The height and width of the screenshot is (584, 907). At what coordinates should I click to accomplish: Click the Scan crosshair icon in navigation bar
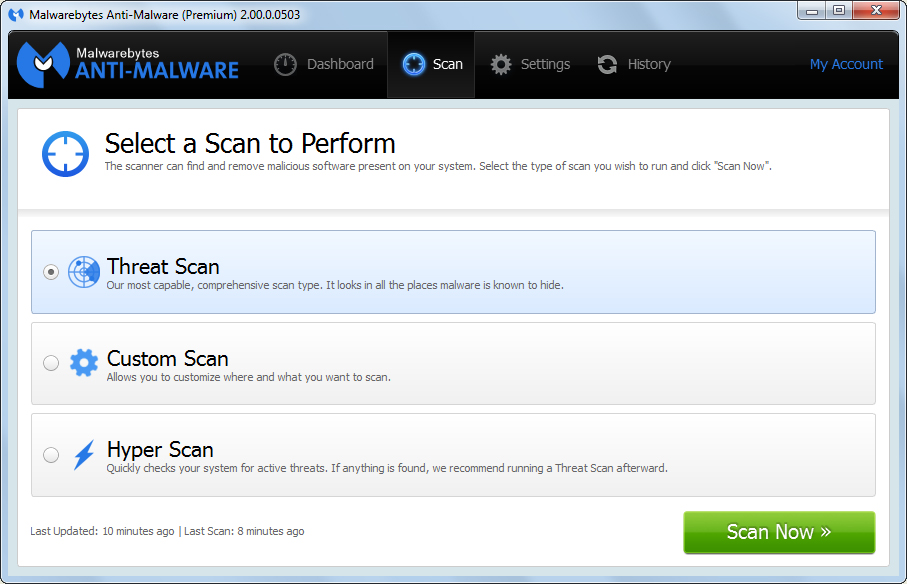(x=414, y=64)
